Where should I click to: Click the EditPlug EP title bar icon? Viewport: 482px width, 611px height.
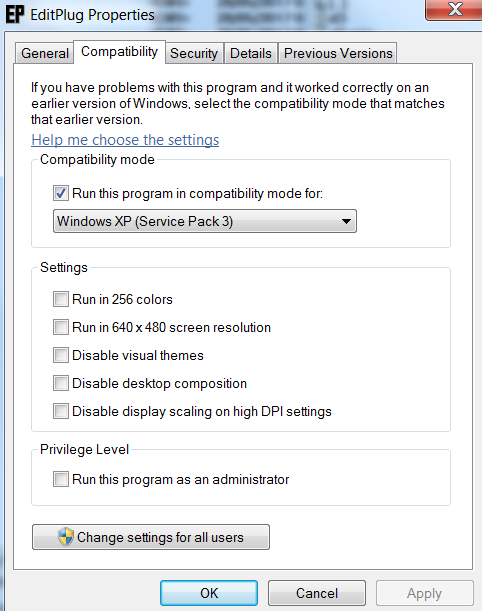pyautogui.click(x=15, y=14)
